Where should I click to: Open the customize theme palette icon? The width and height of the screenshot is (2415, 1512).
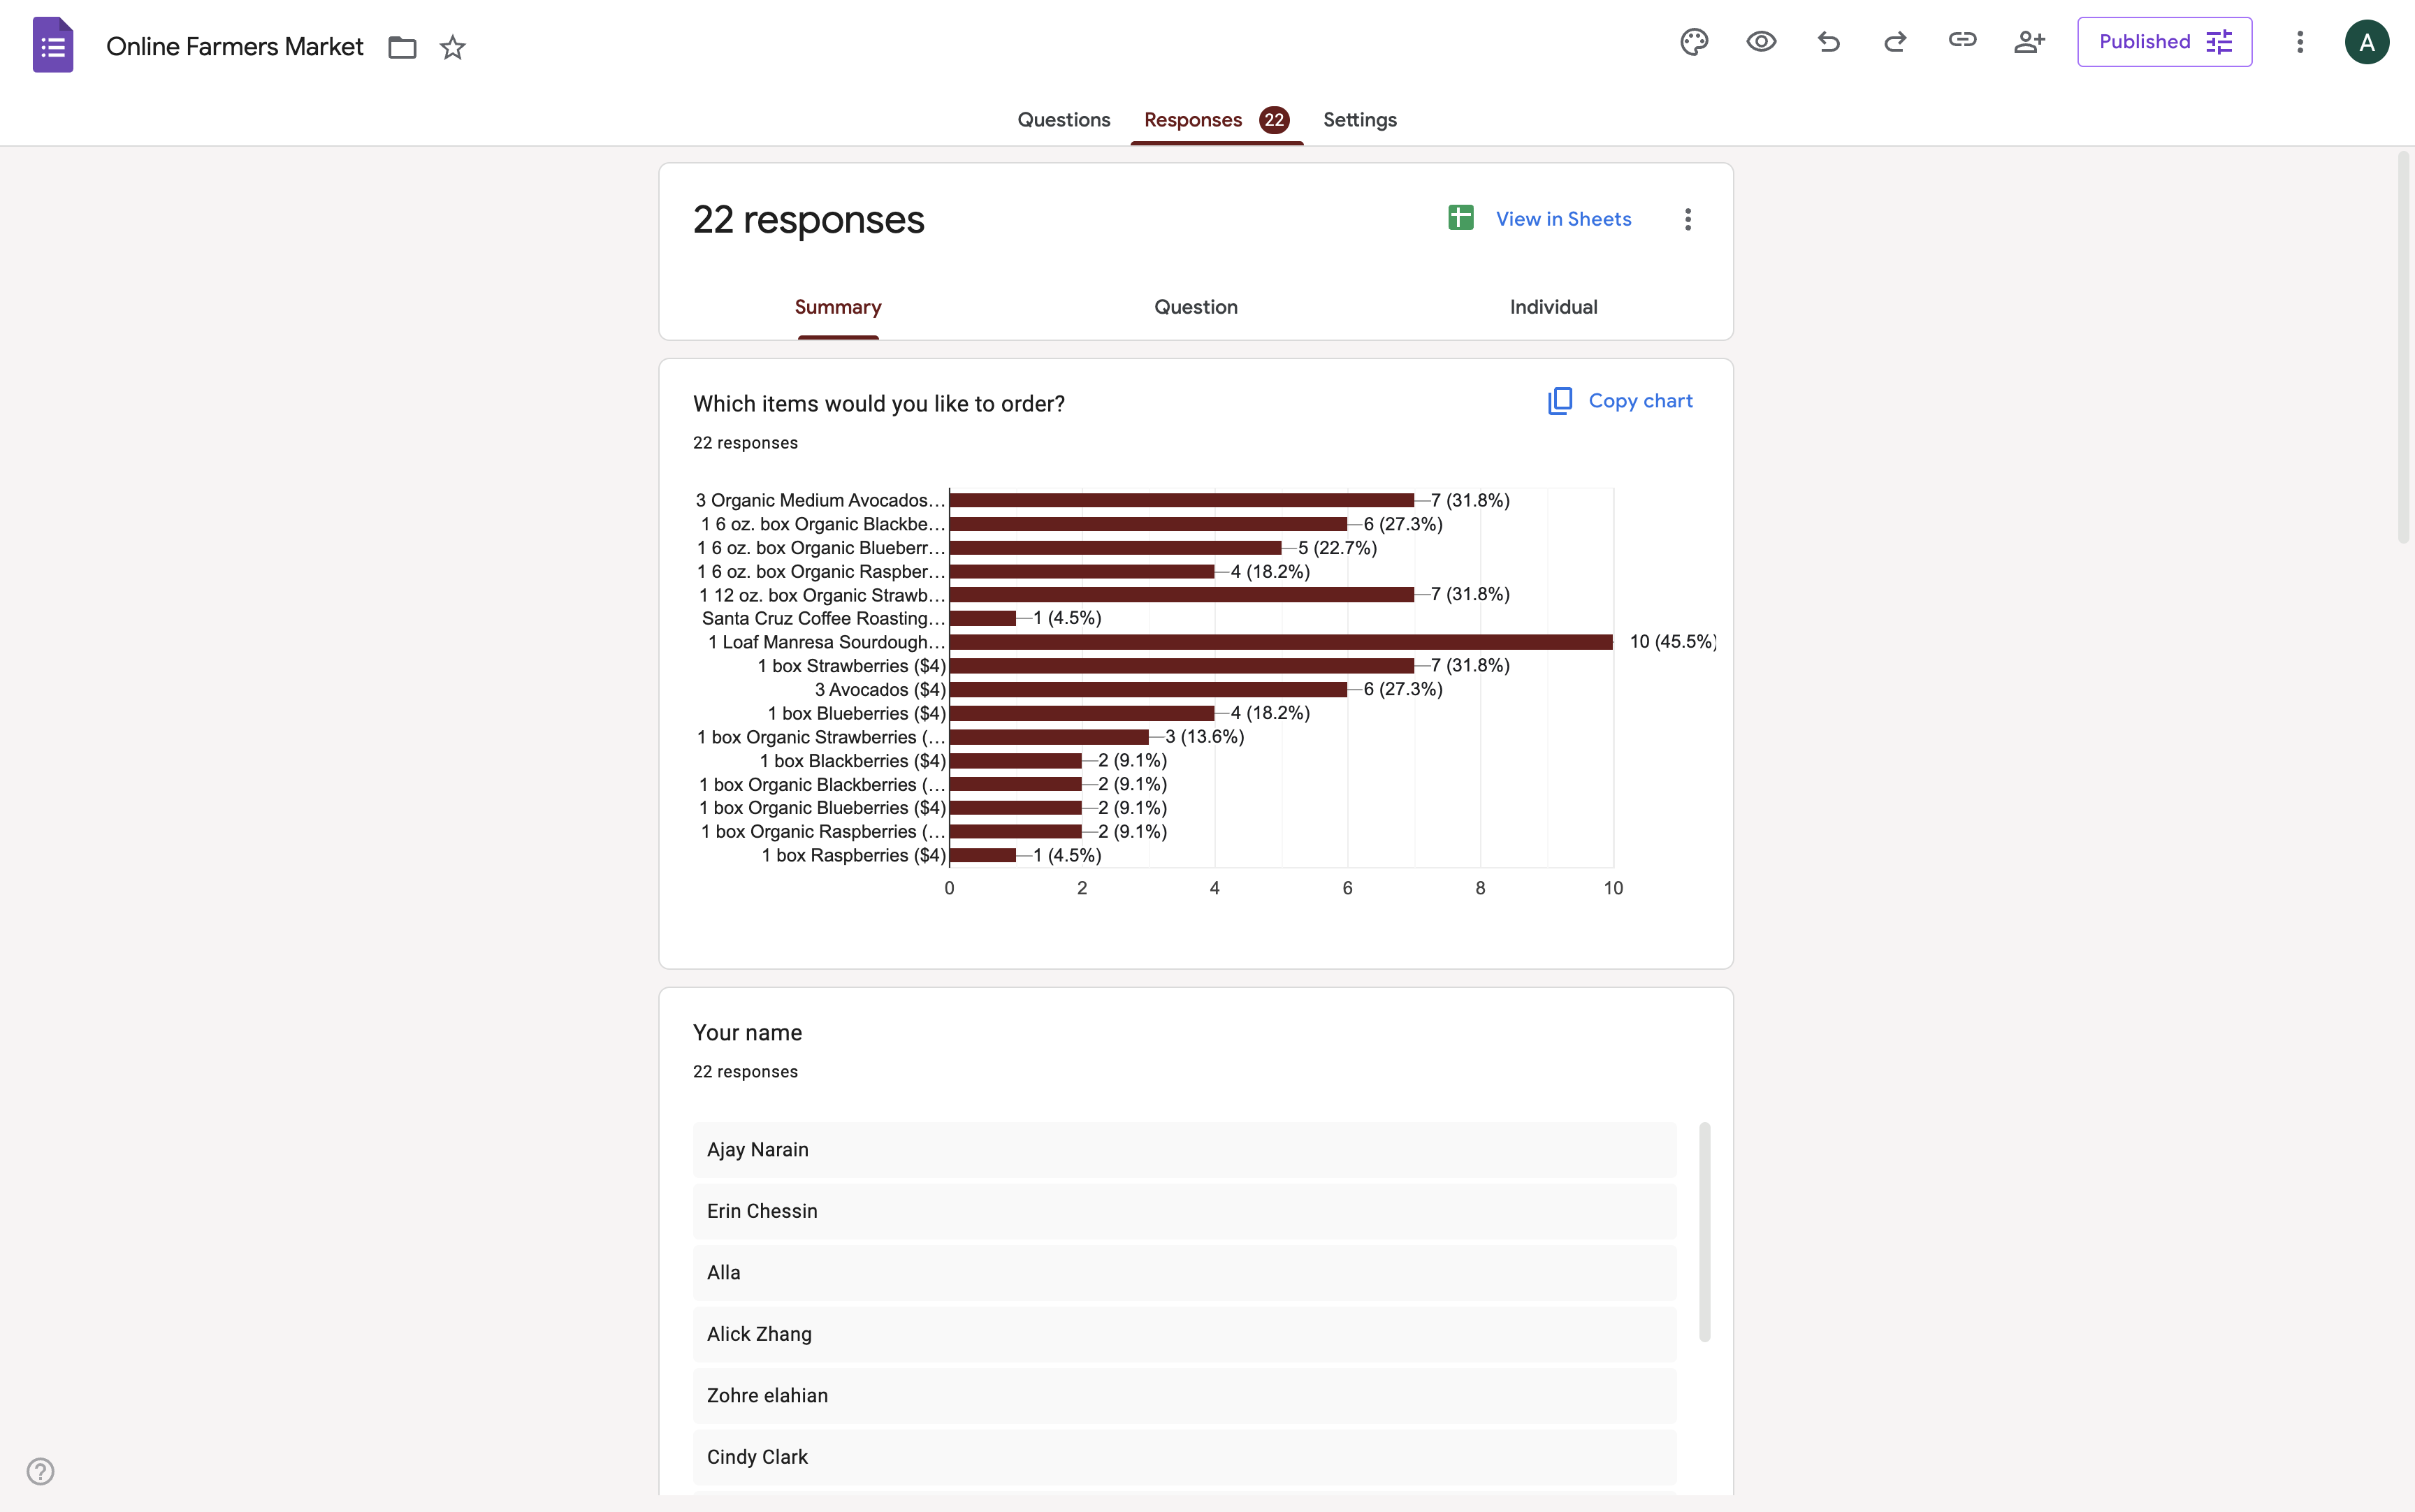coord(1694,42)
